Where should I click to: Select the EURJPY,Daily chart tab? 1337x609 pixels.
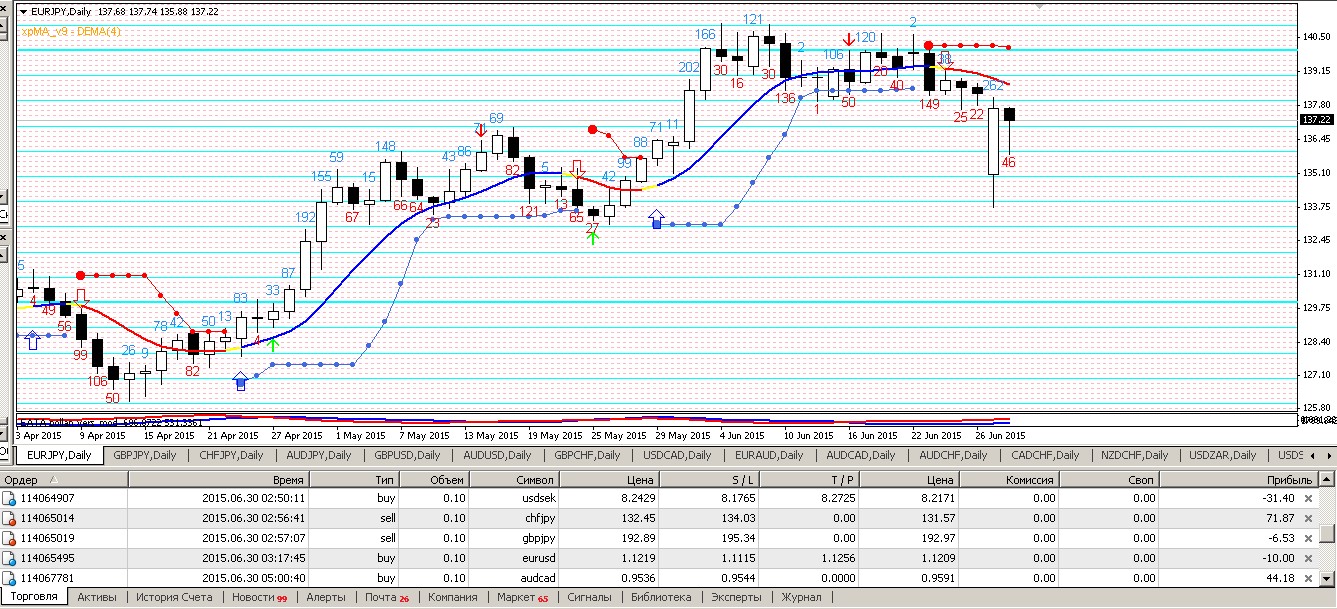coord(58,455)
